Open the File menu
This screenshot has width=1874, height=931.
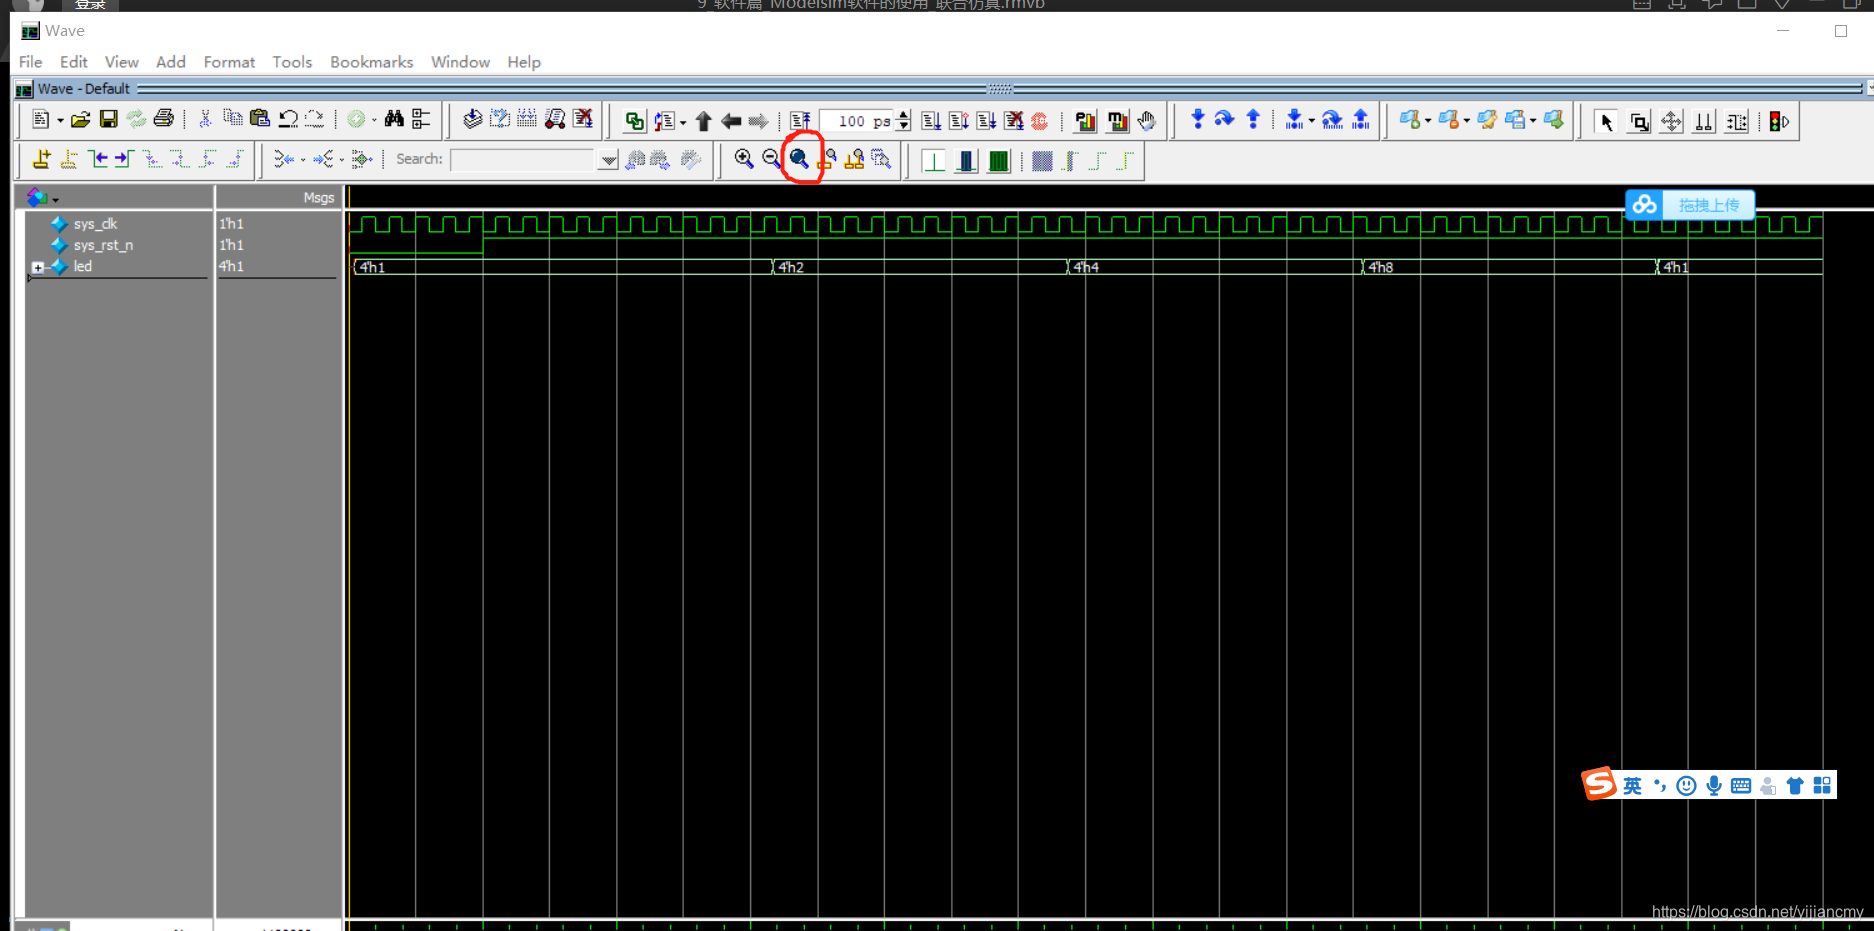tap(31, 62)
